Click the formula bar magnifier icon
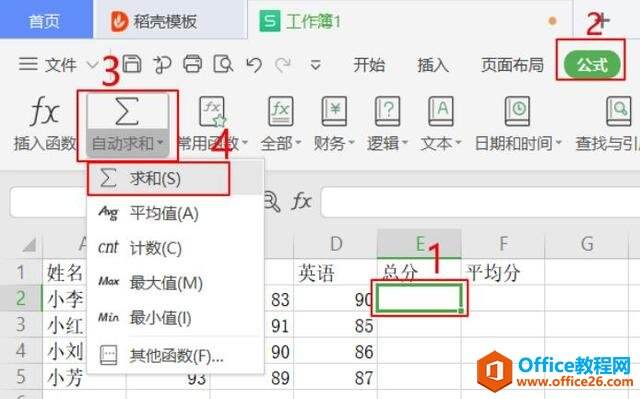 [x=271, y=202]
